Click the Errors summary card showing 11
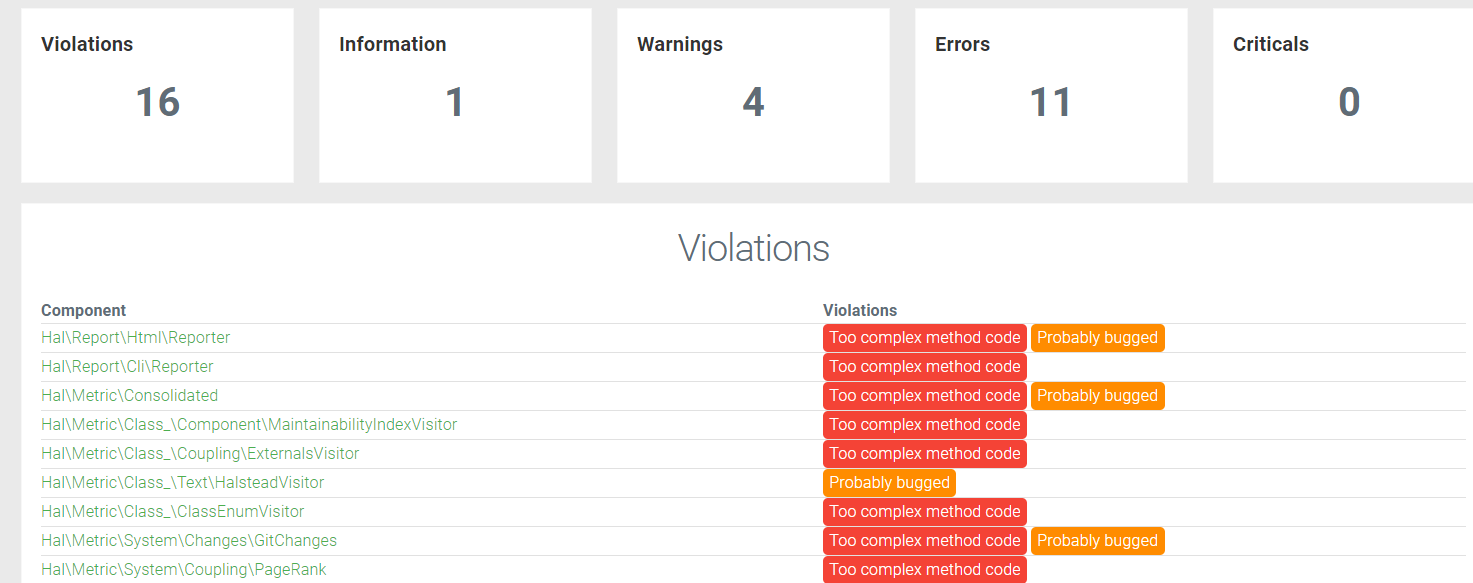The image size is (1473, 583). (1051, 96)
